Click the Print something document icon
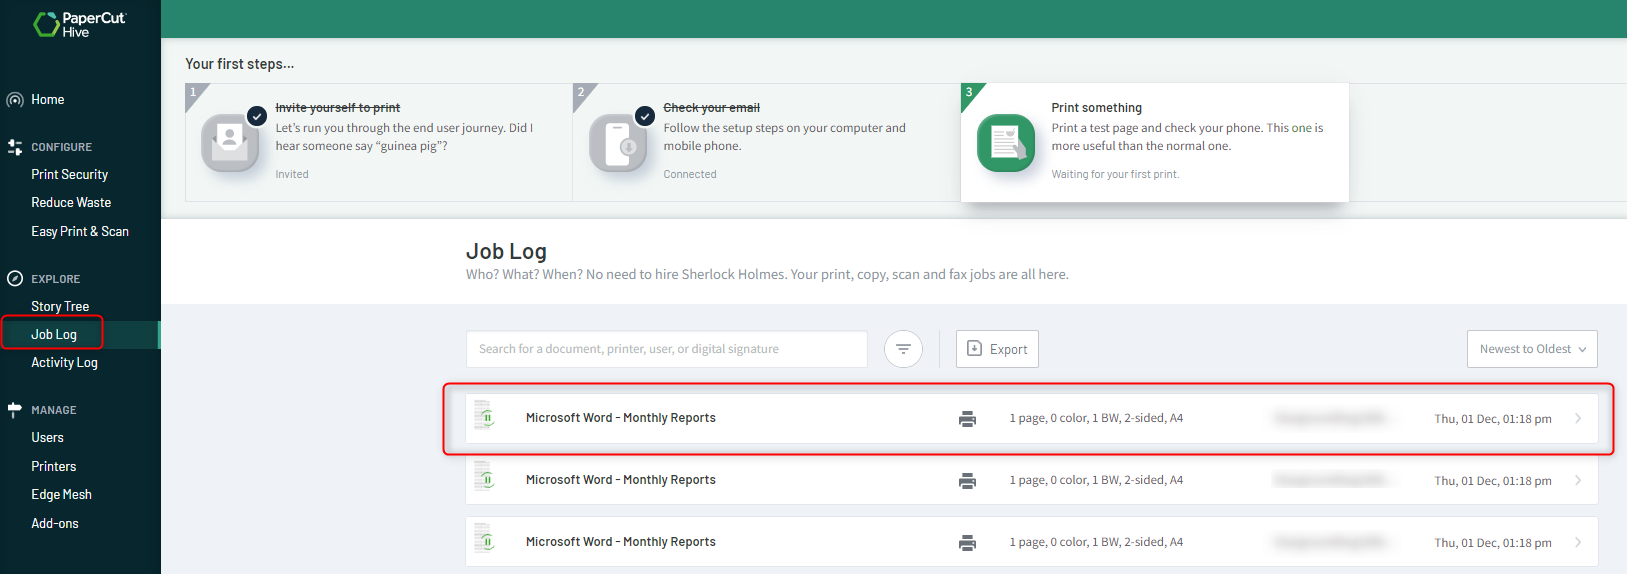The image size is (1627, 574). point(1006,143)
